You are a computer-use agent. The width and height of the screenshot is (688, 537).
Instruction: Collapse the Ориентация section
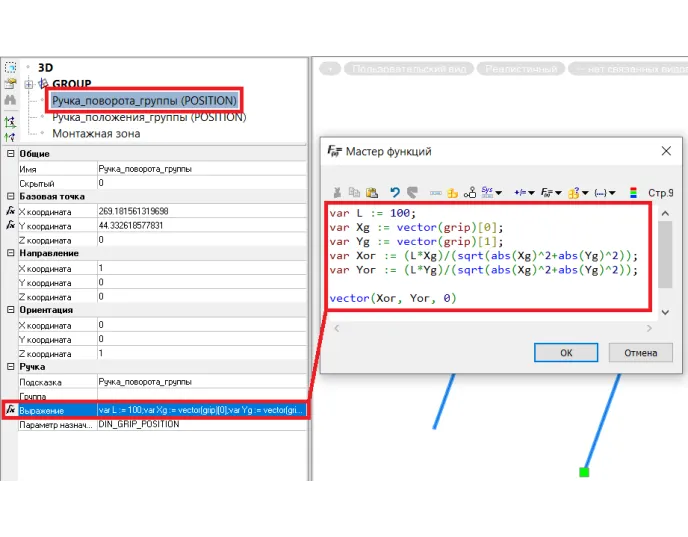click(x=11, y=310)
